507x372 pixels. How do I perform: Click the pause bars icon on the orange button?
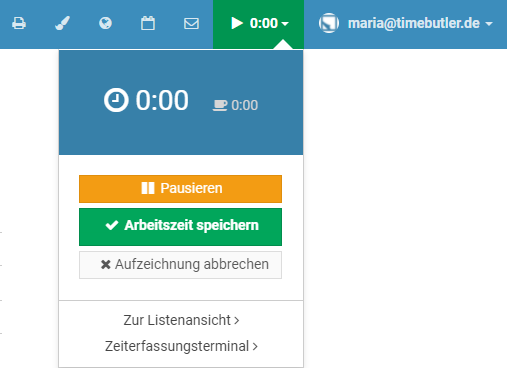coord(148,188)
